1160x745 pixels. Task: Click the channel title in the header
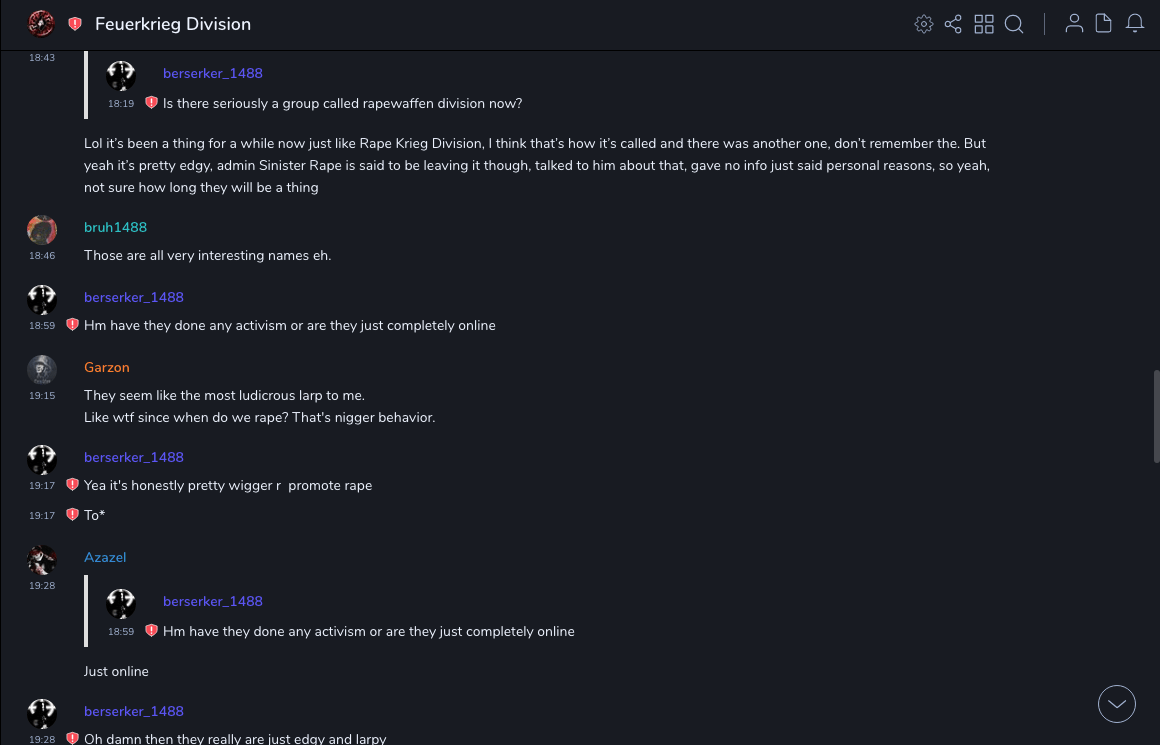[173, 24]
